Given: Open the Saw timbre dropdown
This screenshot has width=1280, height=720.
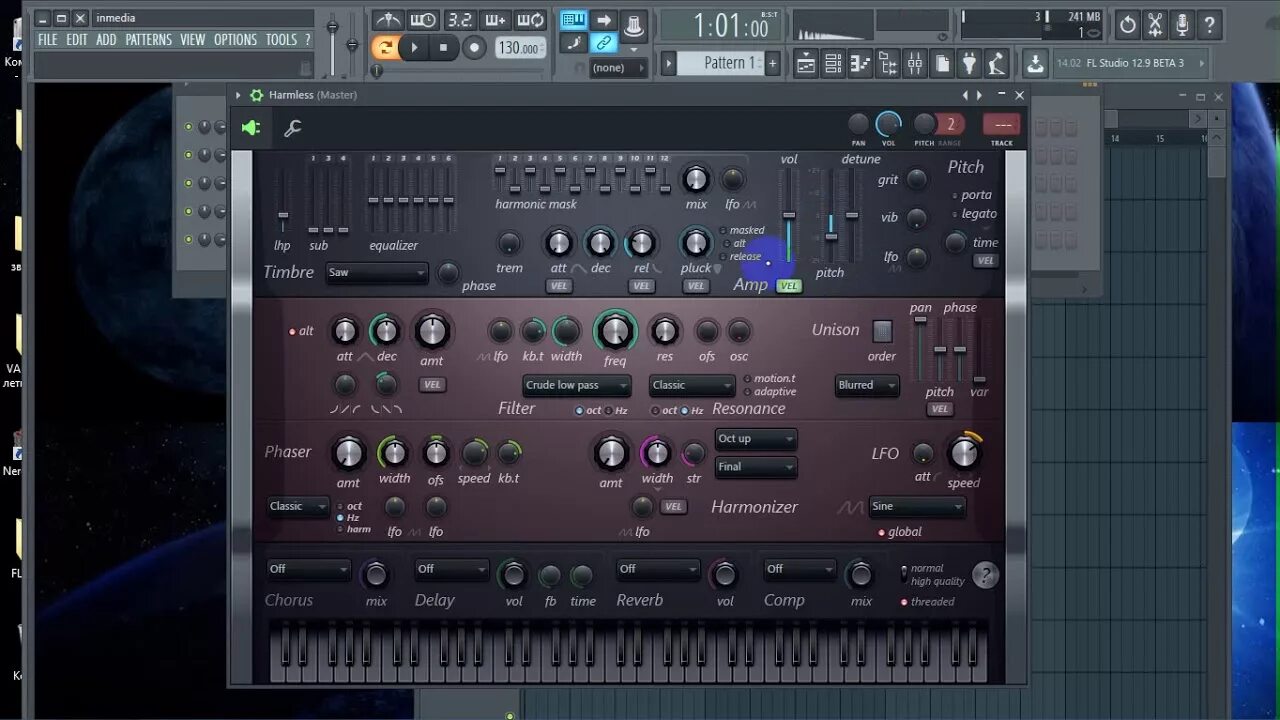Looking at the screenshot, I should 377,273.
